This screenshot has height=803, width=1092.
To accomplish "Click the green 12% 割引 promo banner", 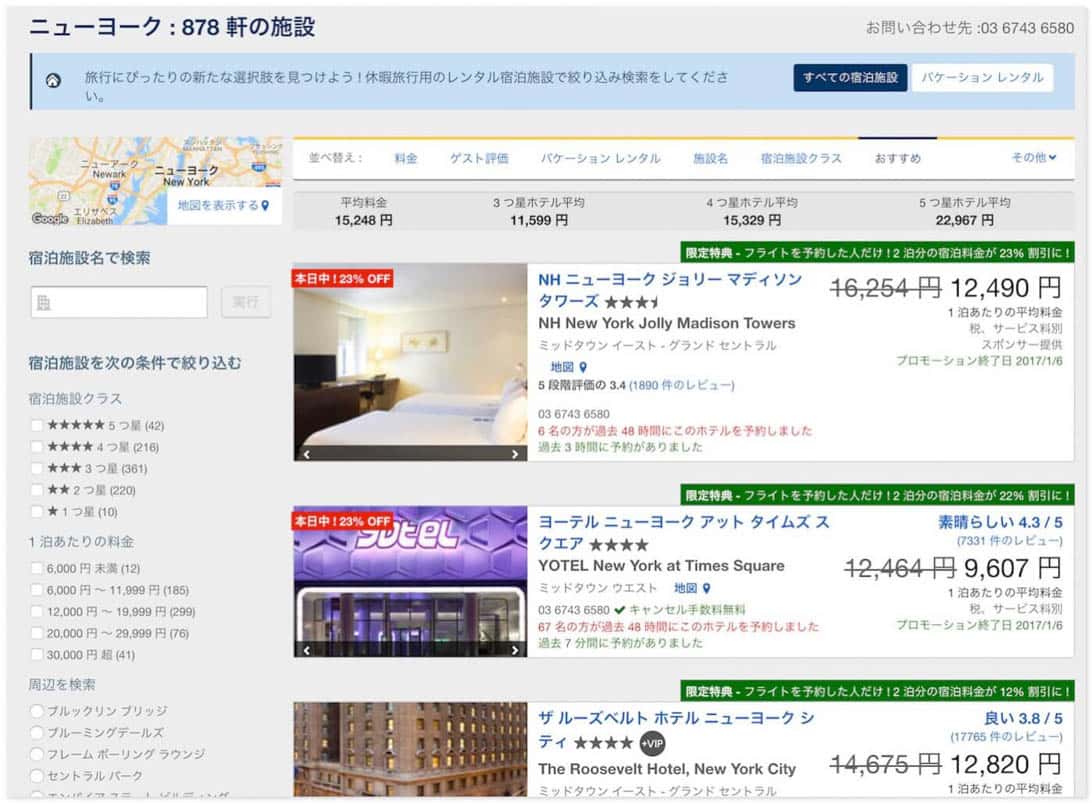I will coord(877,691).
